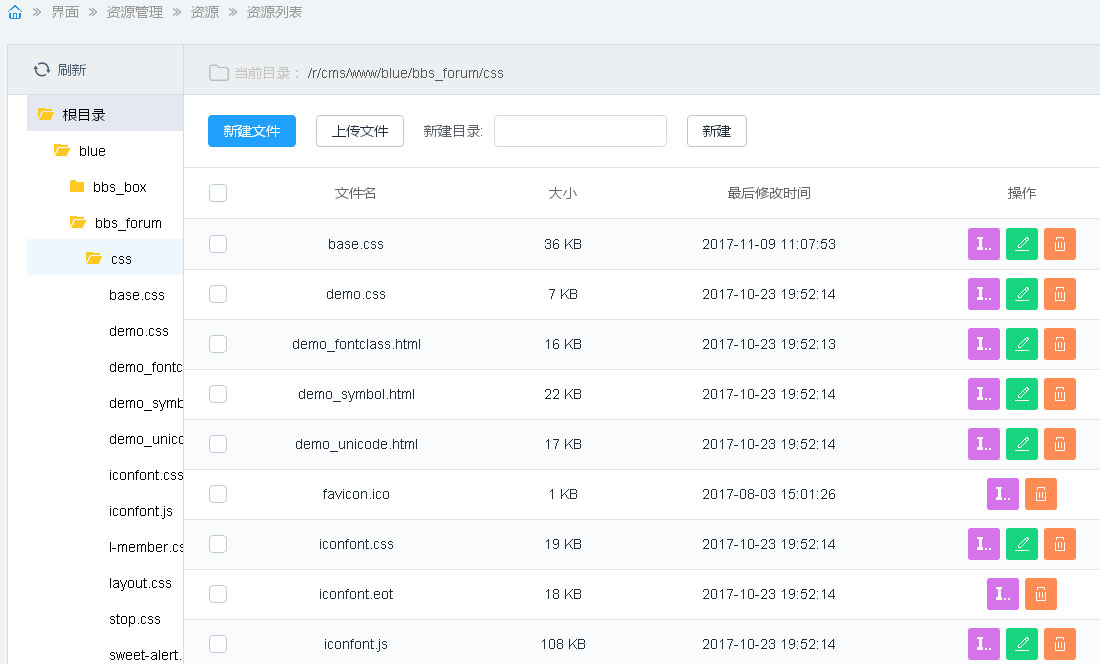Delete iconfont.eot using the trash icon
This screenshot has height=664, width=1100.
(1040, 594)
